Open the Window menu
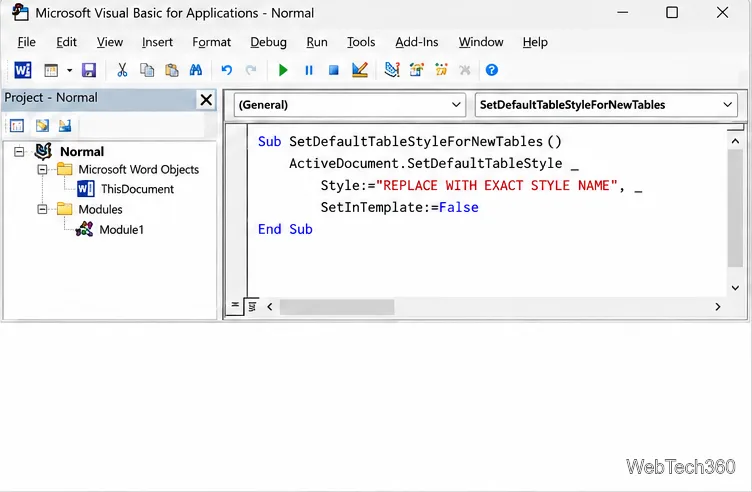 pyautogui.click(x=481, y=42)
